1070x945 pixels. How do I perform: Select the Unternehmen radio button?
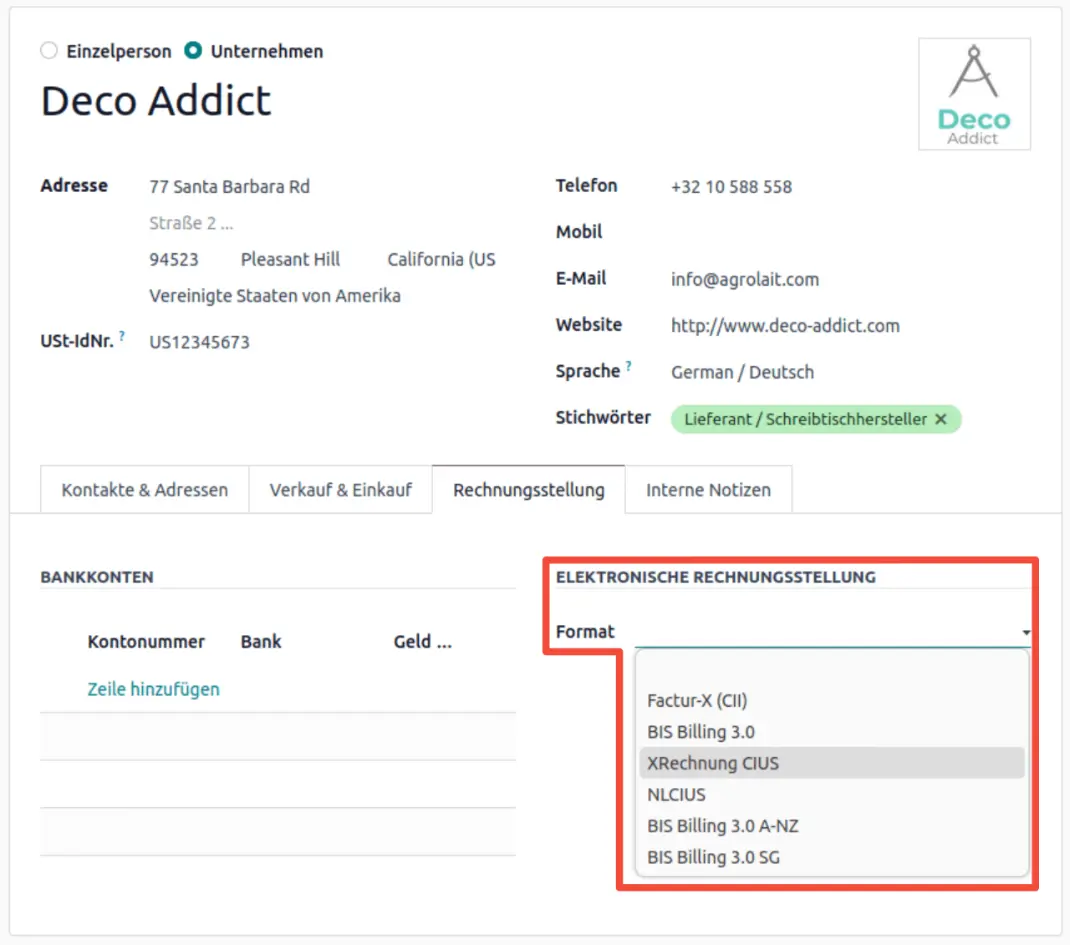[x=193, y=50]
